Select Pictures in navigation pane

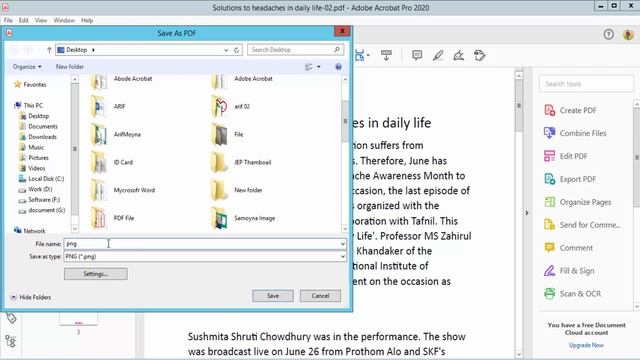34,158
